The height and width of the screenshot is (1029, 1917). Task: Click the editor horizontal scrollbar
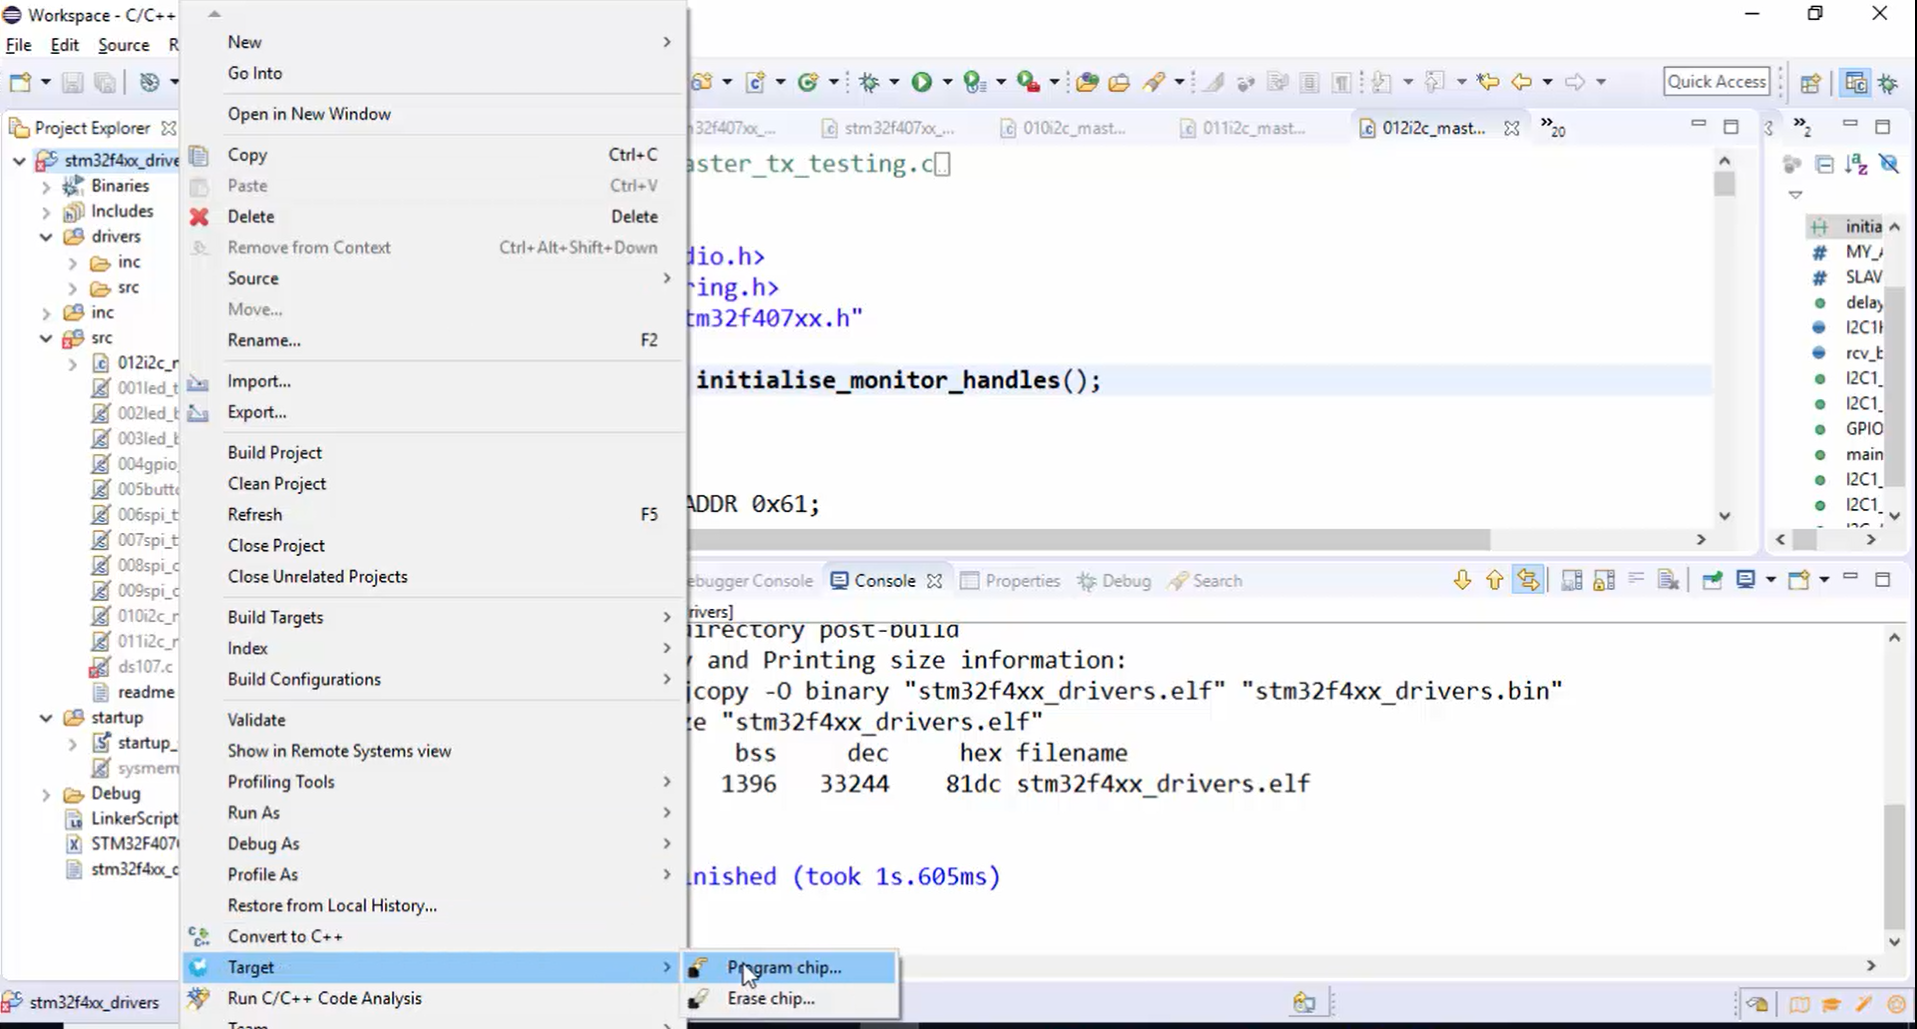click(x=1089, y=540)
